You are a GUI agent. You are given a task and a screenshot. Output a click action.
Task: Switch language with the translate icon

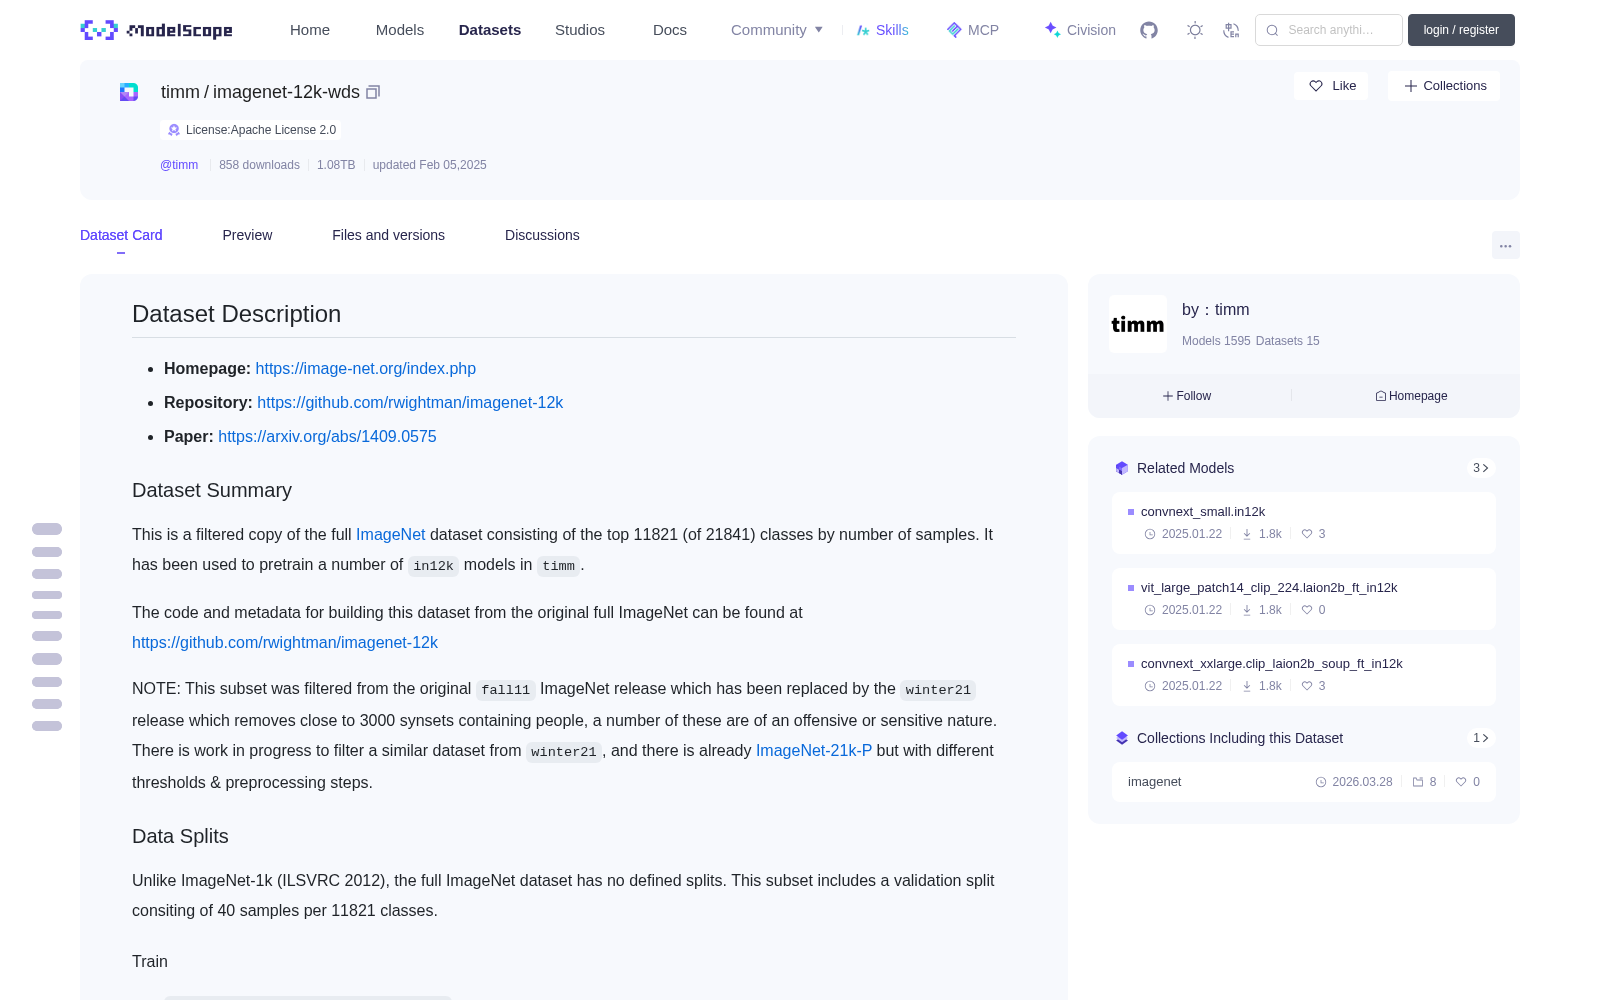1232,30
